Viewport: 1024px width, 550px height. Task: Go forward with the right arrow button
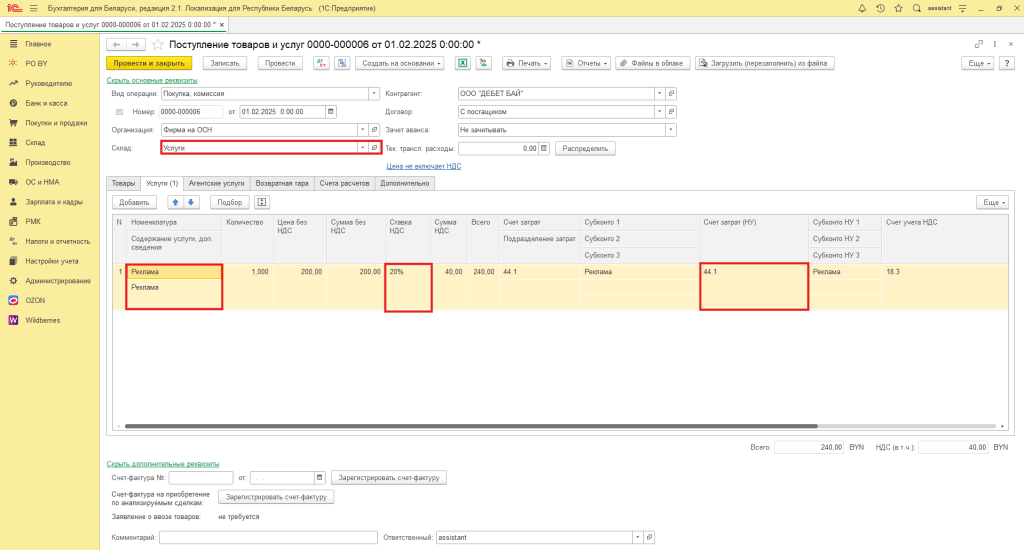135,44
